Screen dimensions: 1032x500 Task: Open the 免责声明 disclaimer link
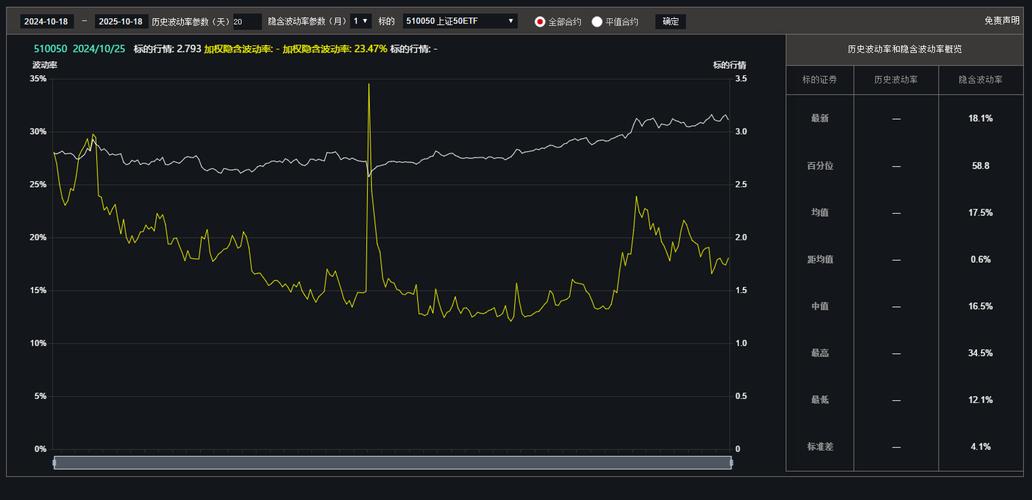1001,20
